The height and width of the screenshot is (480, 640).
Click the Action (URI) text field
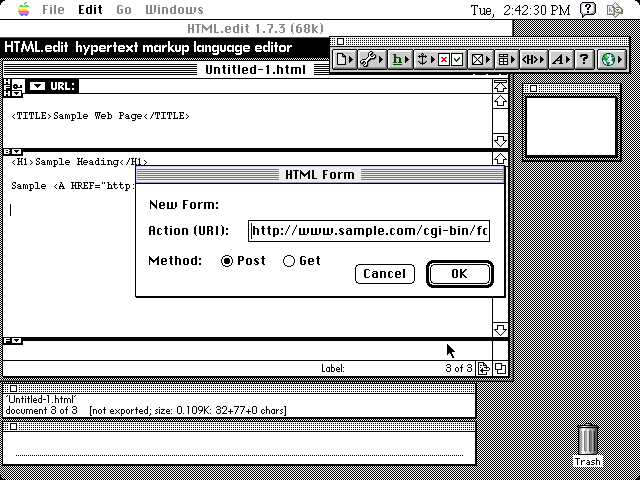[369, 231]
